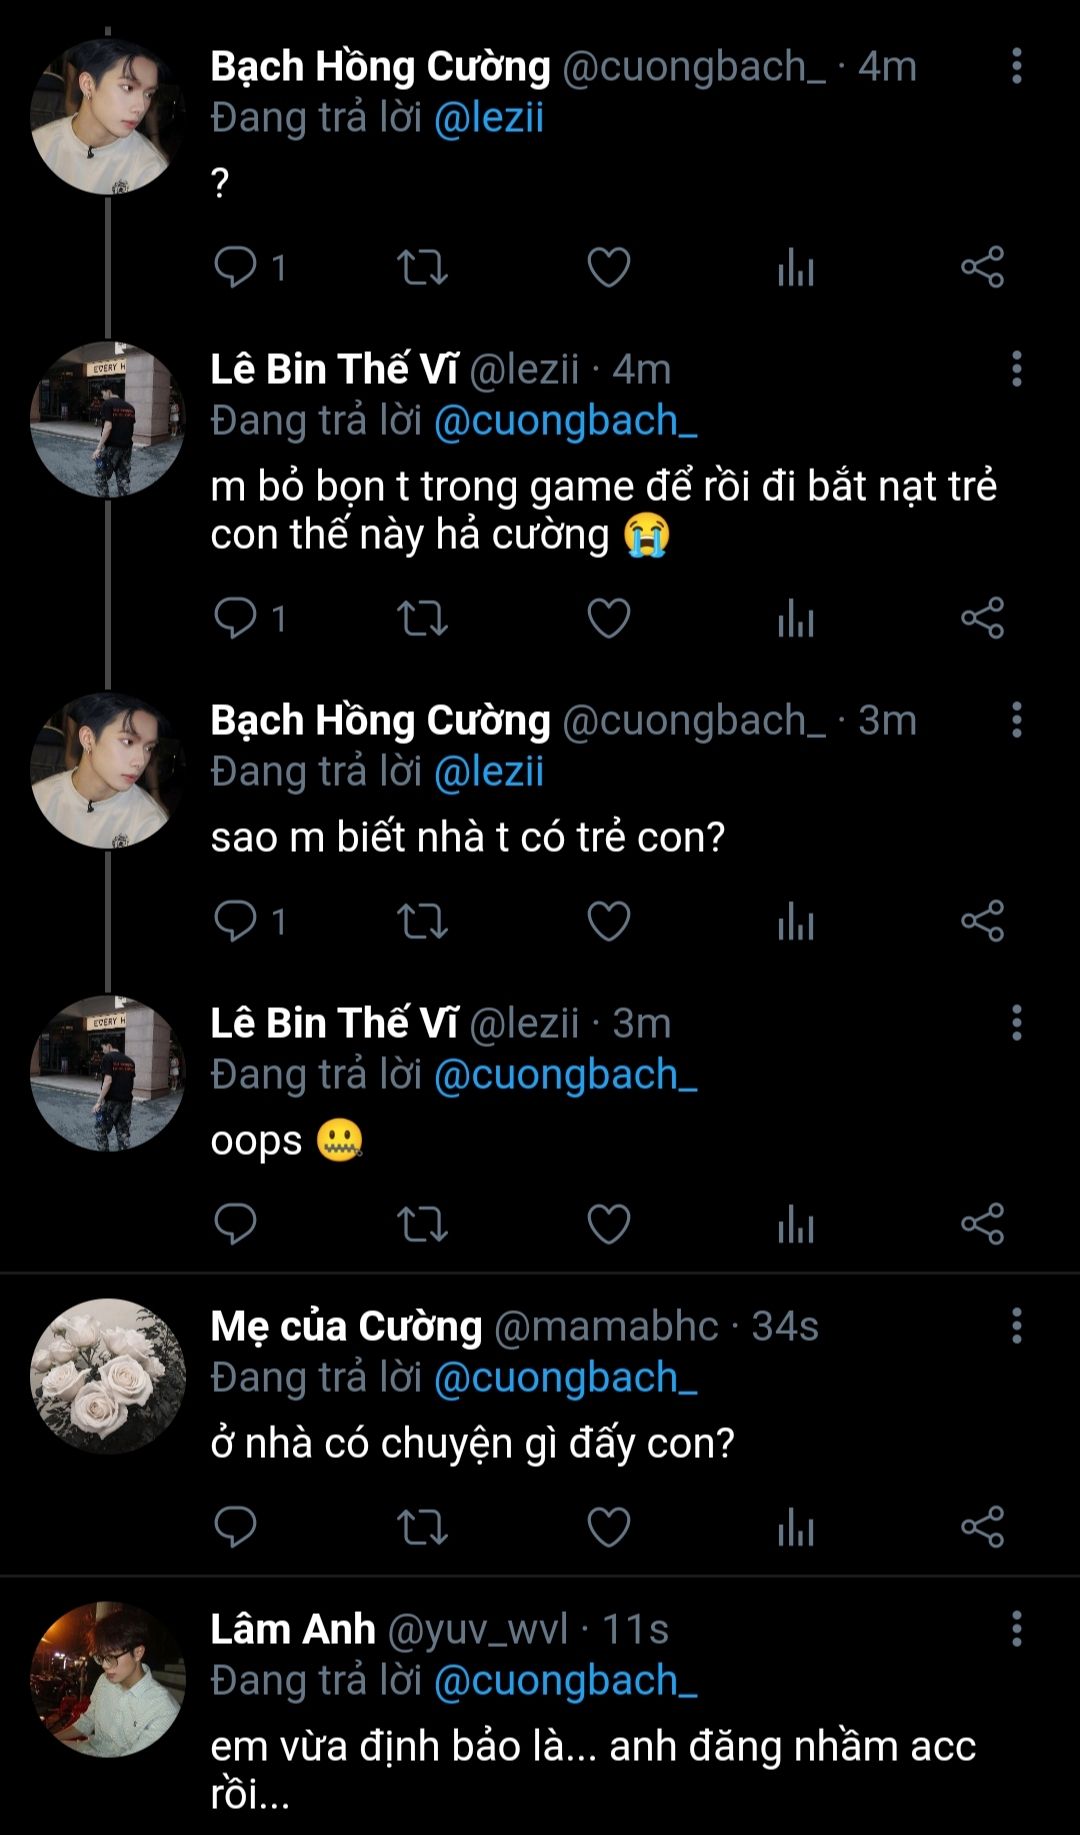Share the "?" tweet by Bạch Hồng Cường
The width and height of the screenshot is (1080, 1835).
[982, 267]
